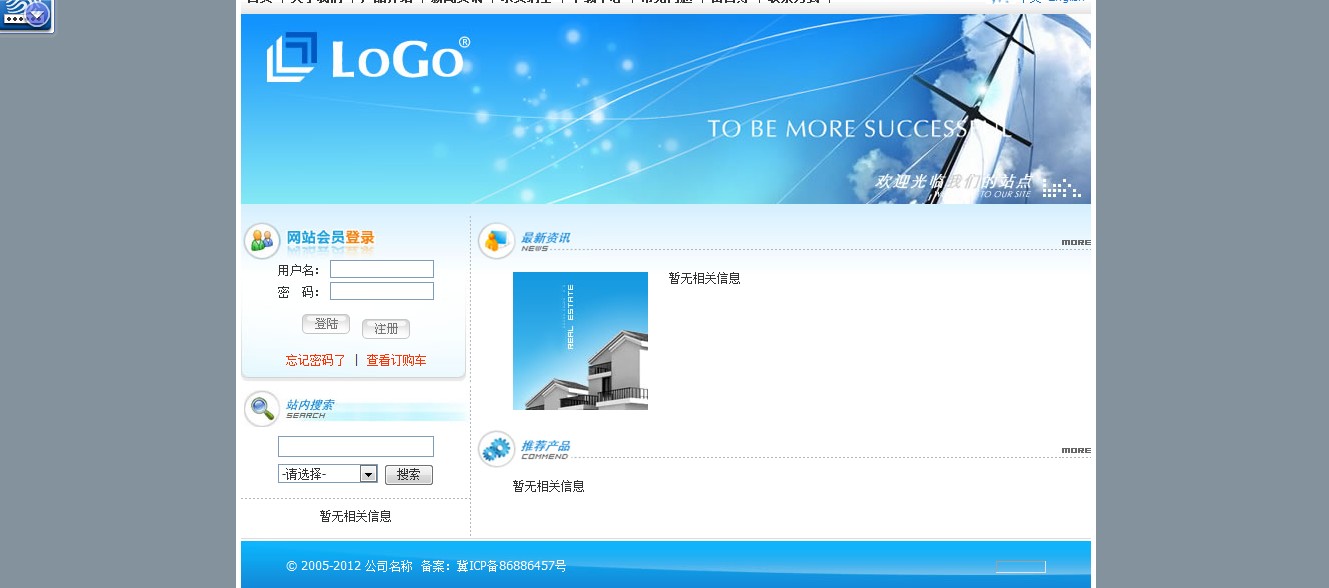Image resolution: width=1329 pixels, height=588 pixels.
Task: Click the 最新资讯 NEWS heading
Action: click(x=545, y=240)
